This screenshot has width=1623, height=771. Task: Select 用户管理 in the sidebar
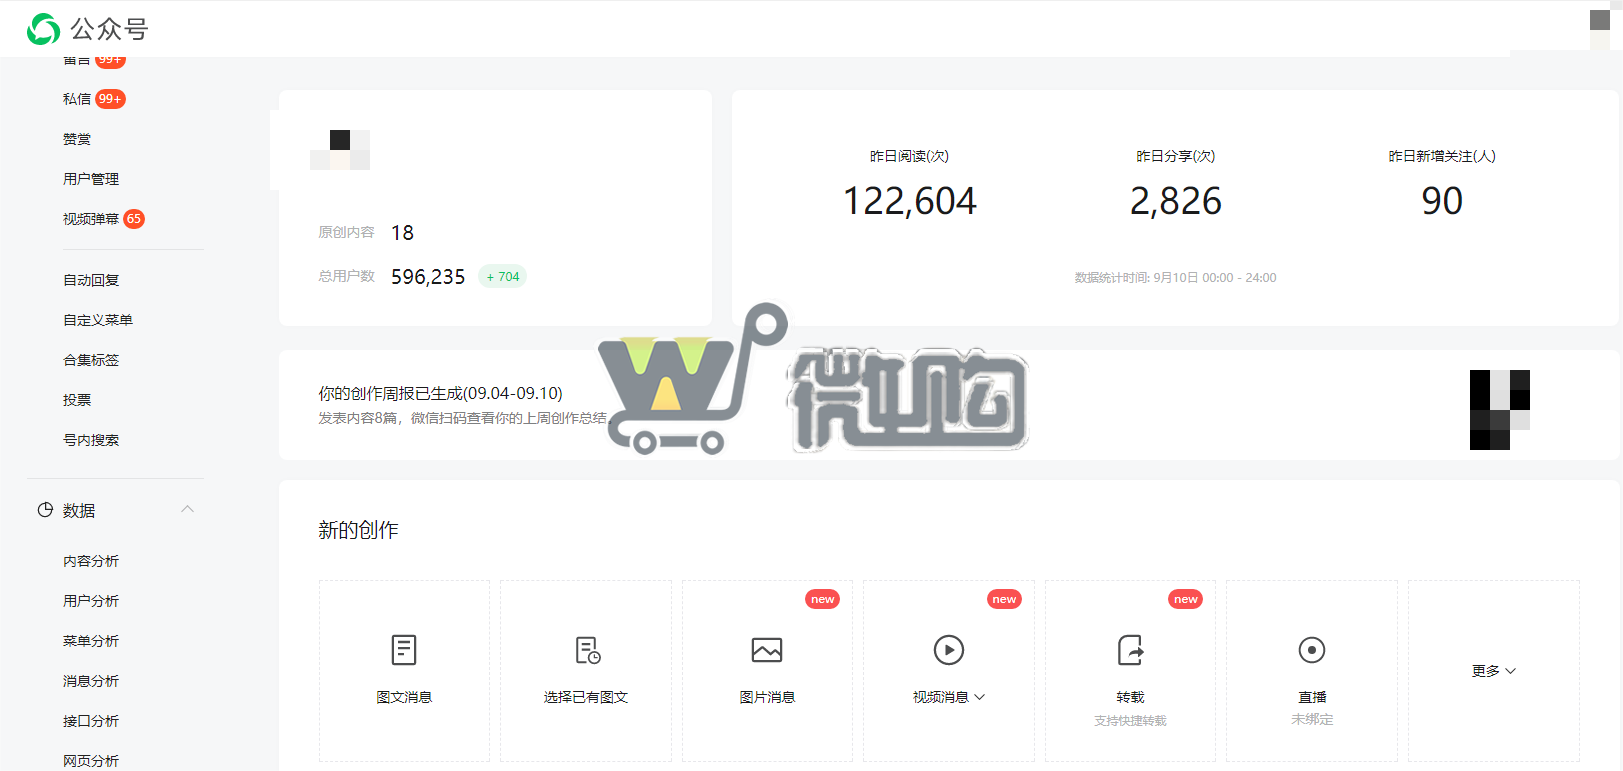click(91, 179)
